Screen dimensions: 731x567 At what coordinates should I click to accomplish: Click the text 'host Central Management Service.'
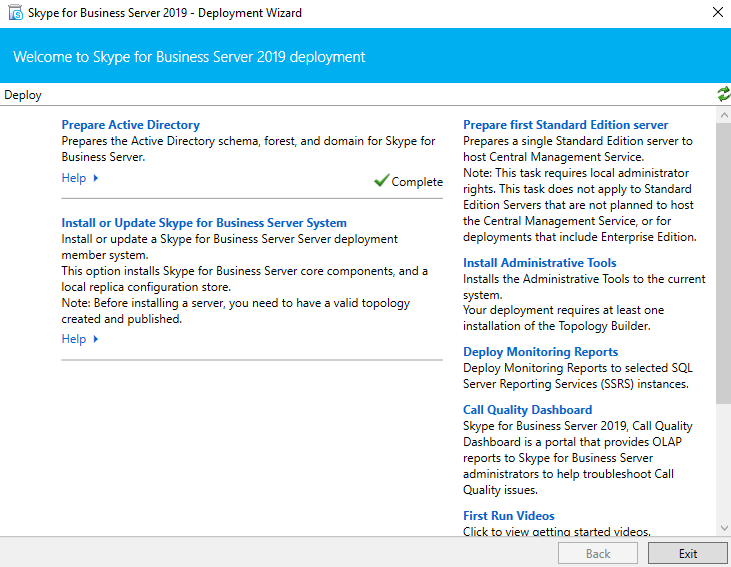click(x=553, y=157)
